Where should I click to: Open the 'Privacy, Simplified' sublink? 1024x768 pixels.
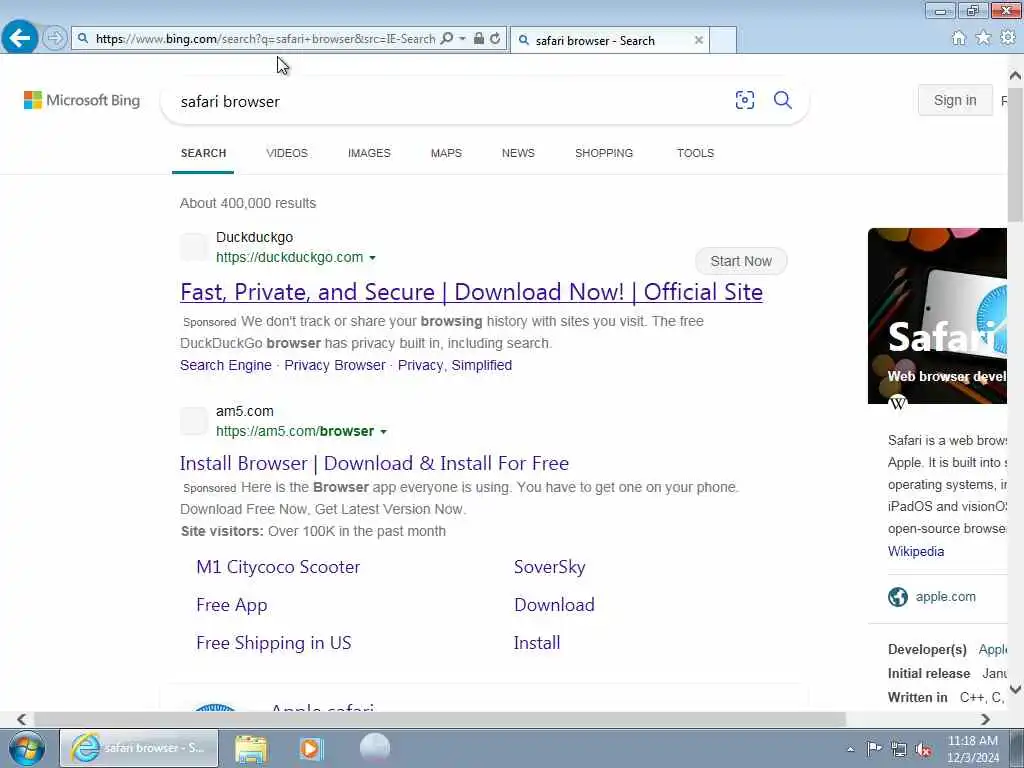[x=455, y=365]
